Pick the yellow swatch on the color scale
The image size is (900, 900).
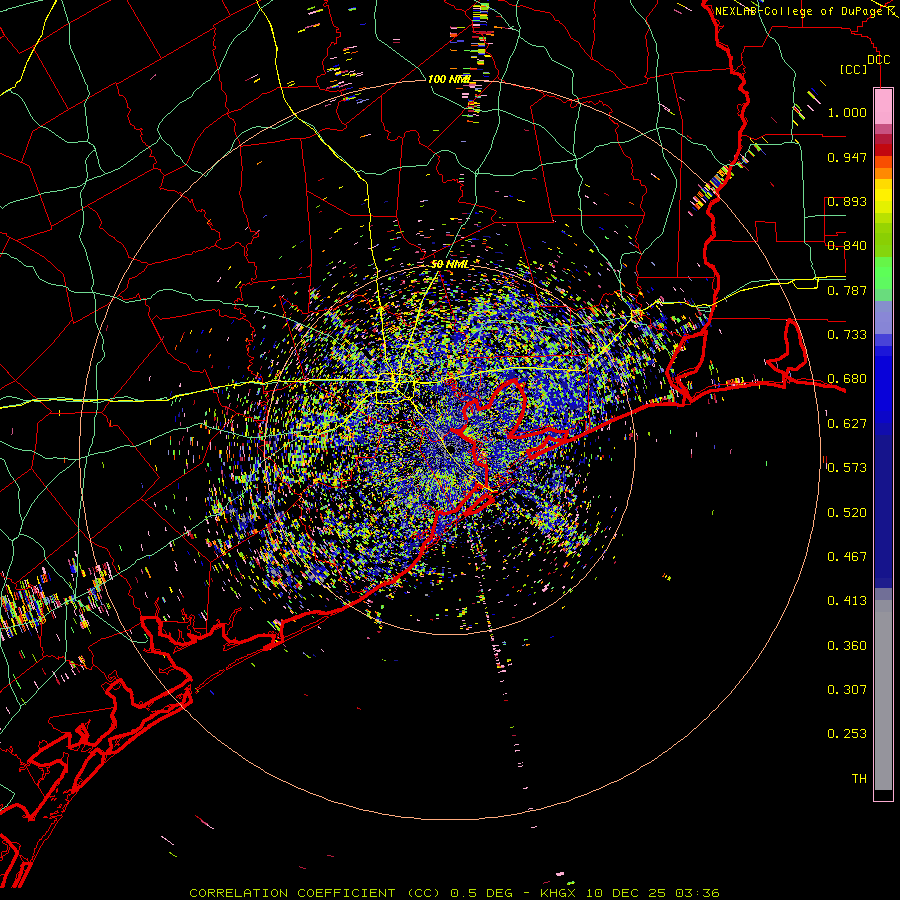[x=883, y=196]
